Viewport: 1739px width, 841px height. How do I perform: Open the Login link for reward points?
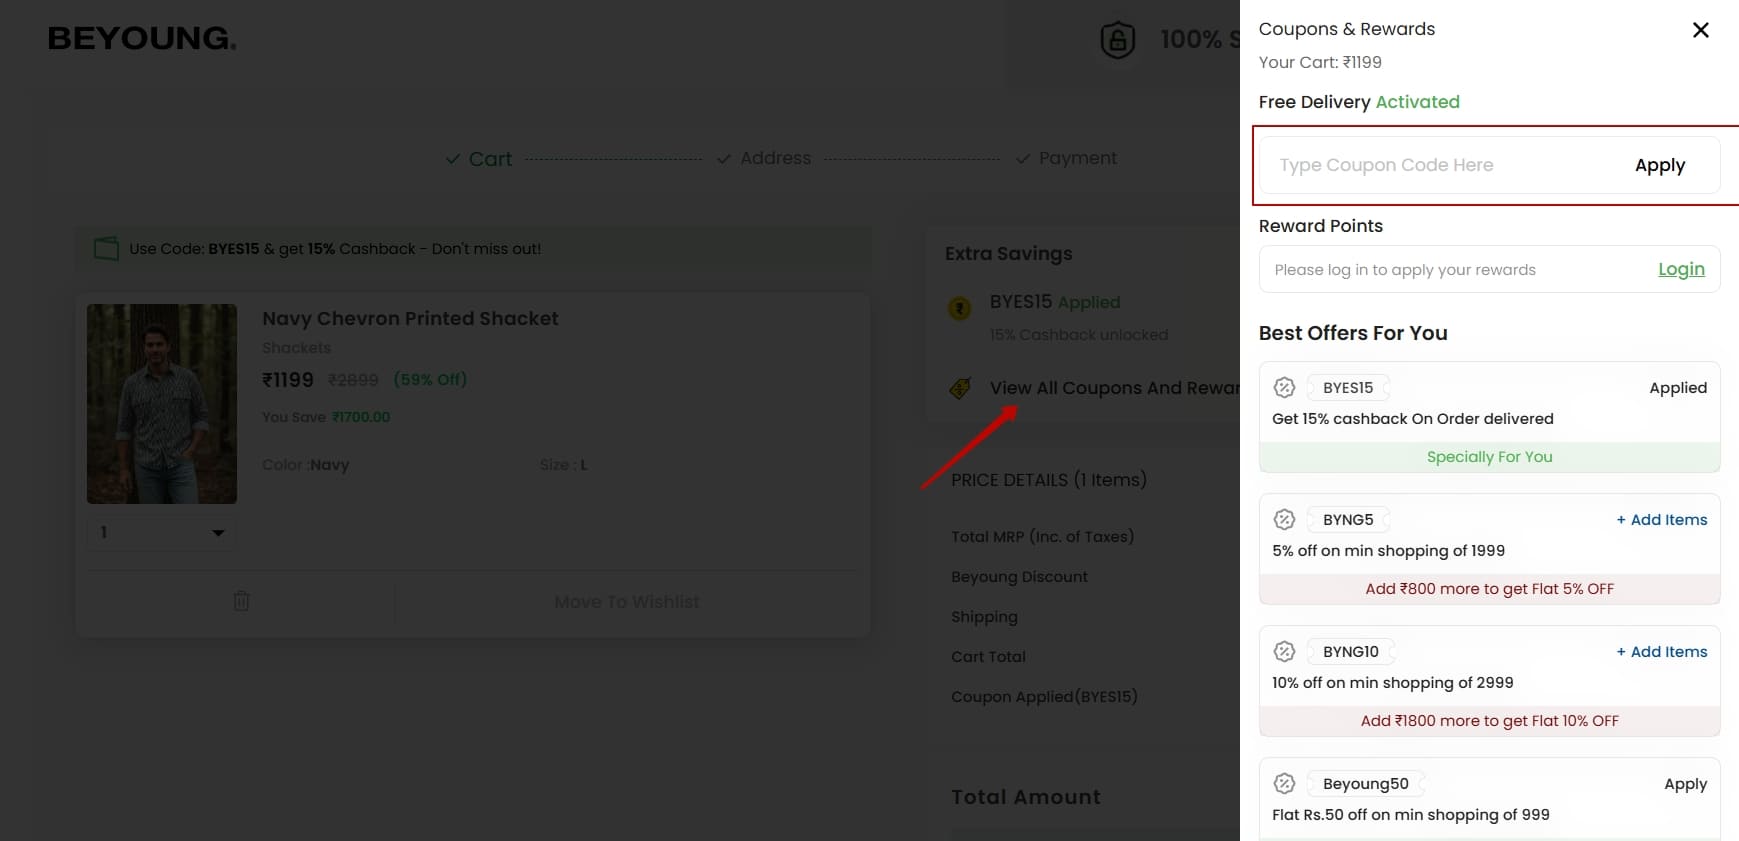1681,269
